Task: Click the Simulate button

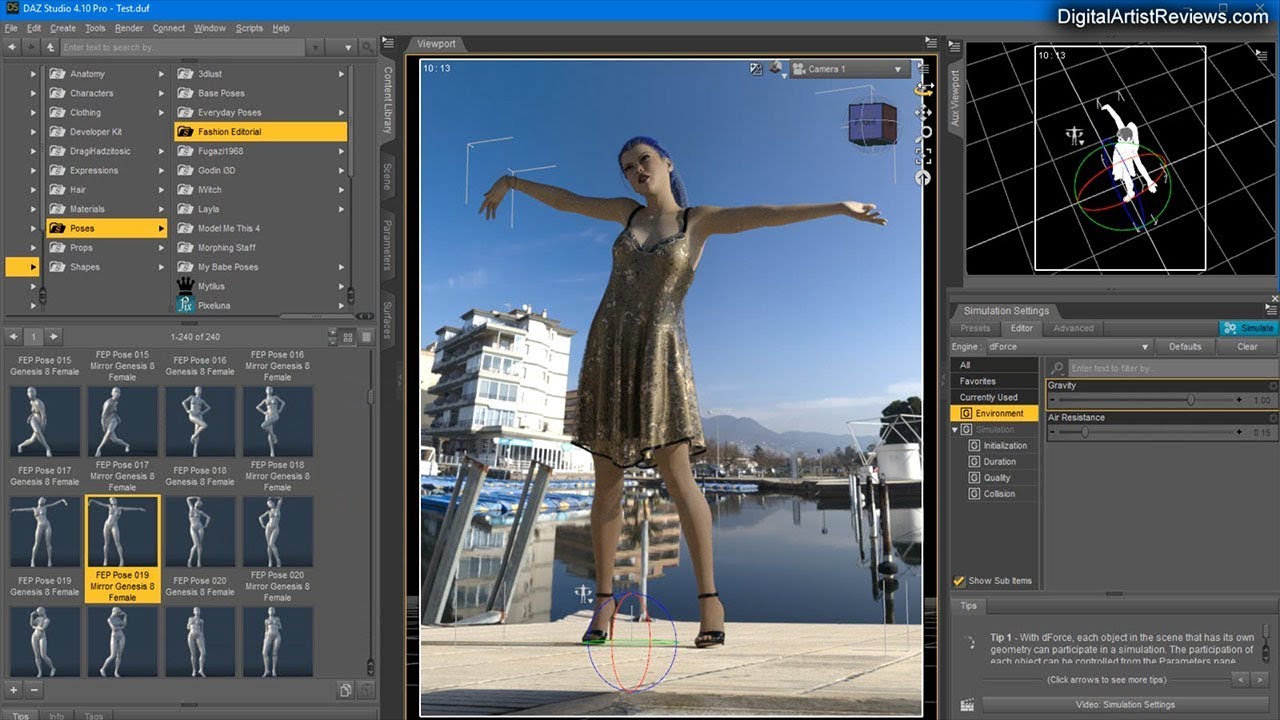Action: click(1249, 328)
